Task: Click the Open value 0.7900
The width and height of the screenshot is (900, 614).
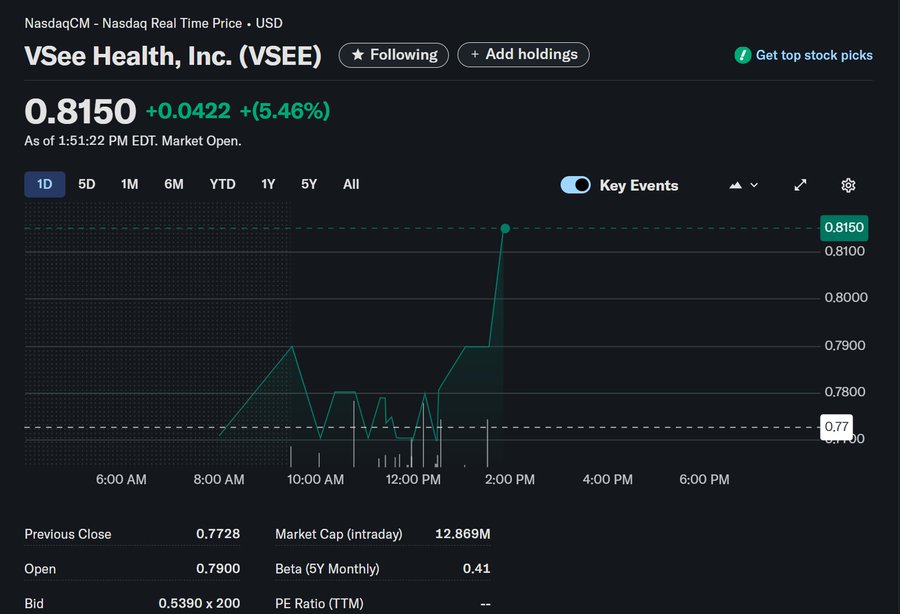Action: point(218,569)
